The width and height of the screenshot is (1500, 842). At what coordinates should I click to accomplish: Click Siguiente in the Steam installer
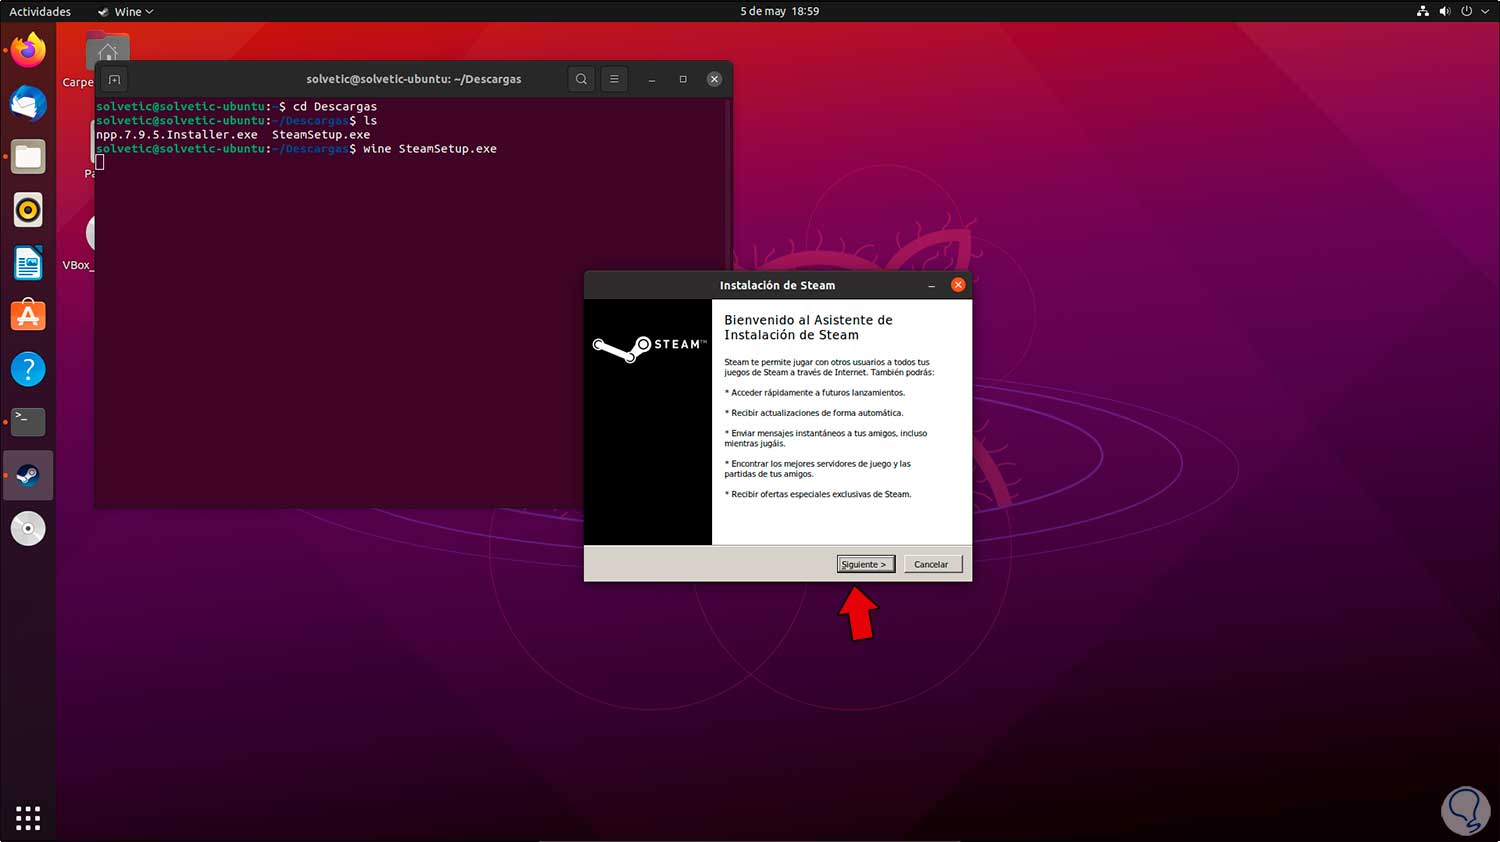pos(866,564)
